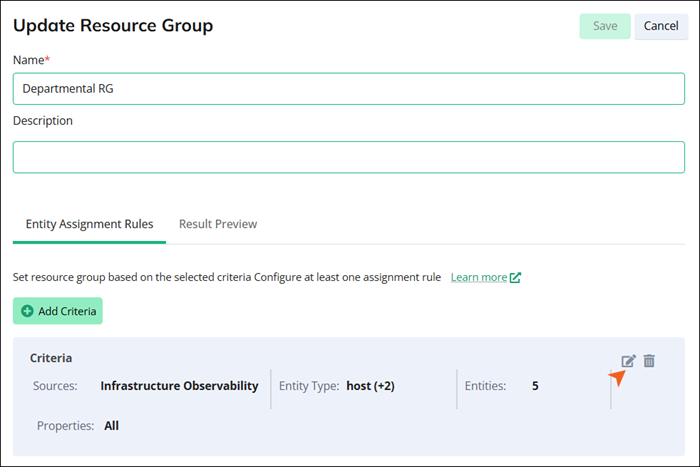Image resolution: width=700 pixels, height=467 pixels.
Task: Click the Update Resource Group heading
Action: (113, 26)
